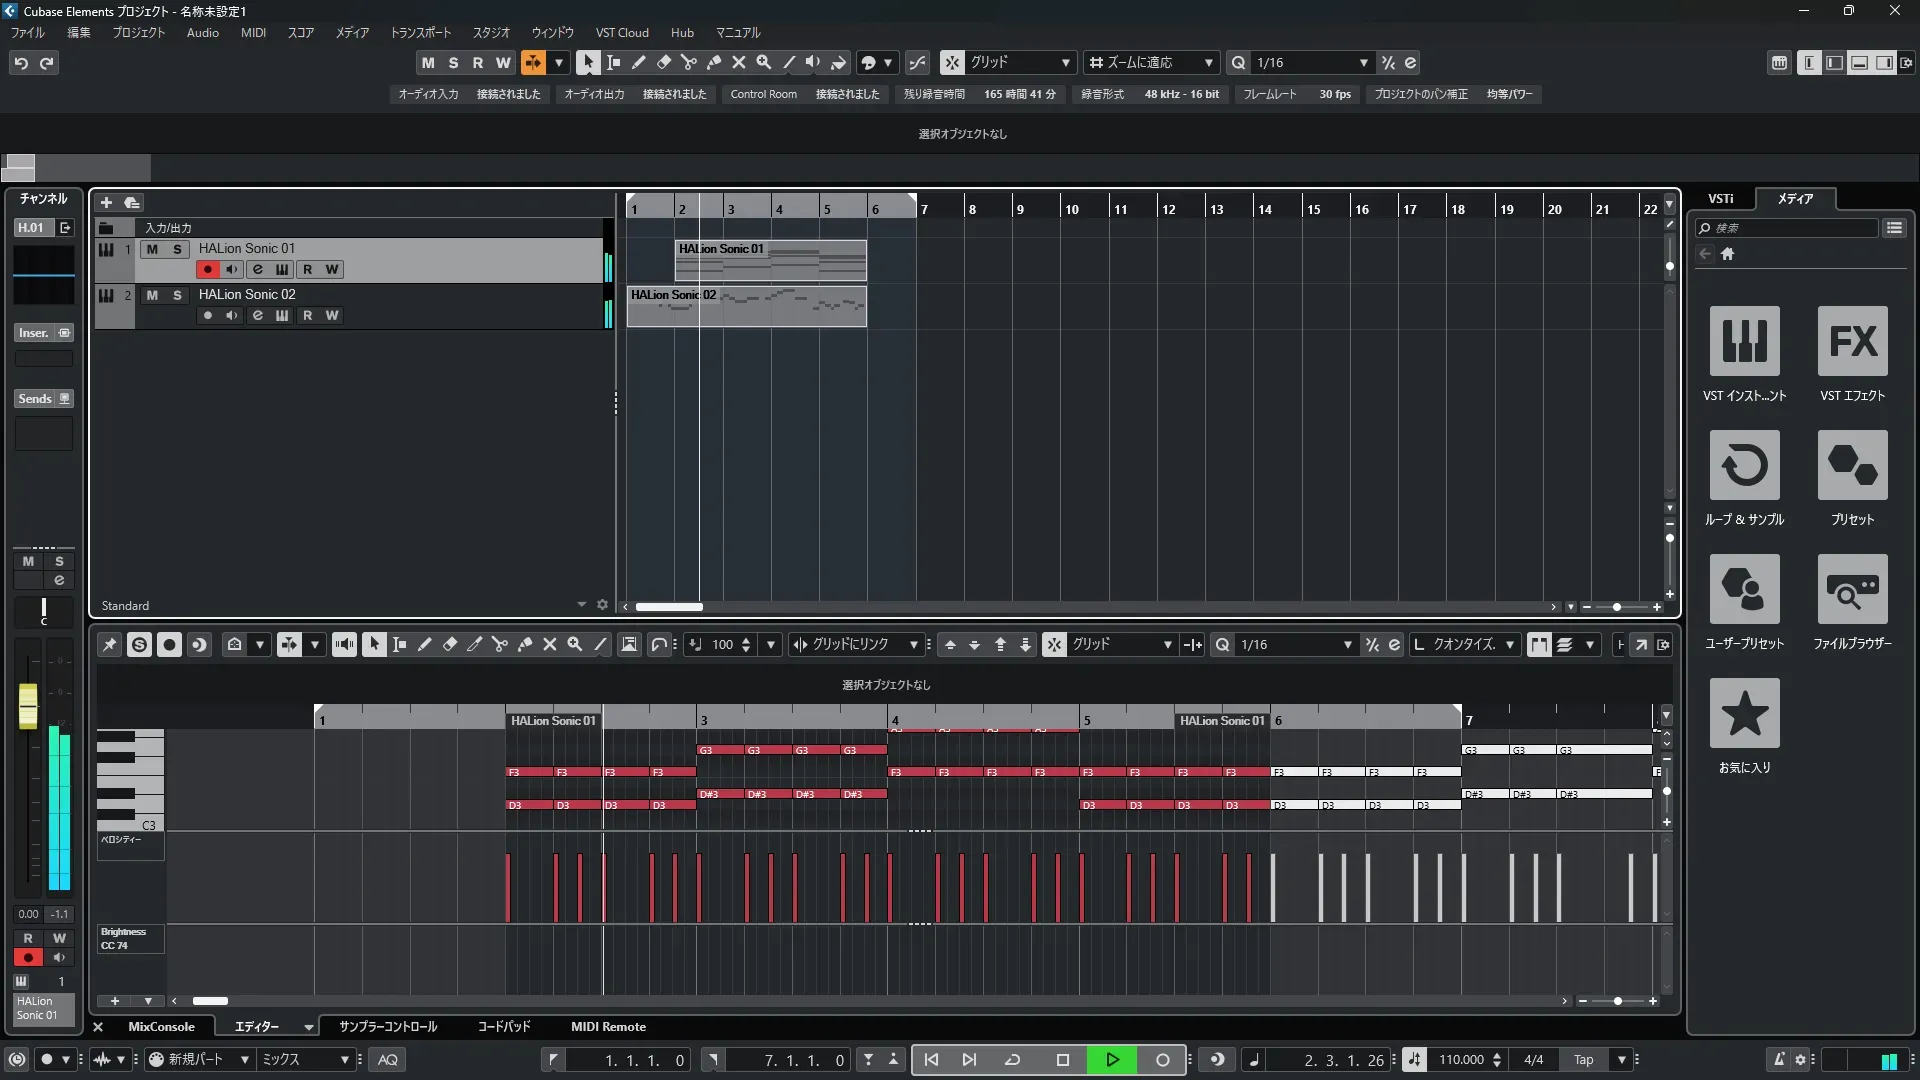Activate the cycle loop button in transport
The width and height of the screenshot is (1920, 1080).
point(1012,1060)
